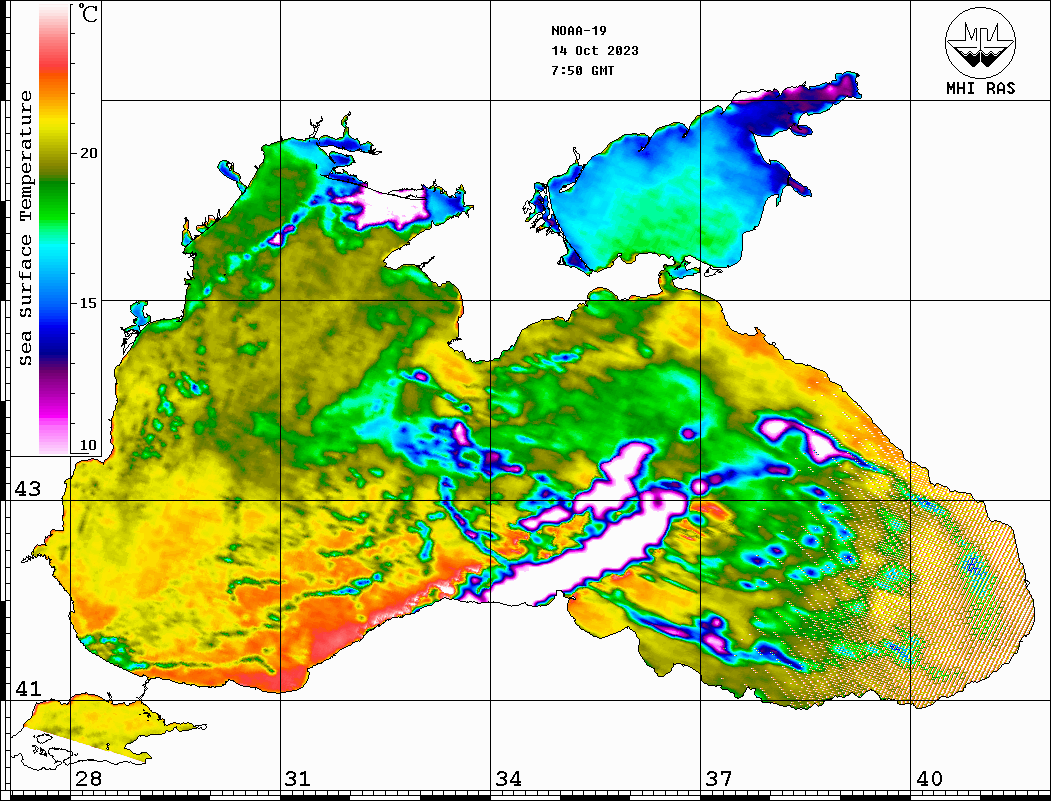
Task: Click the latitude label 43
Action: (26, 489)
